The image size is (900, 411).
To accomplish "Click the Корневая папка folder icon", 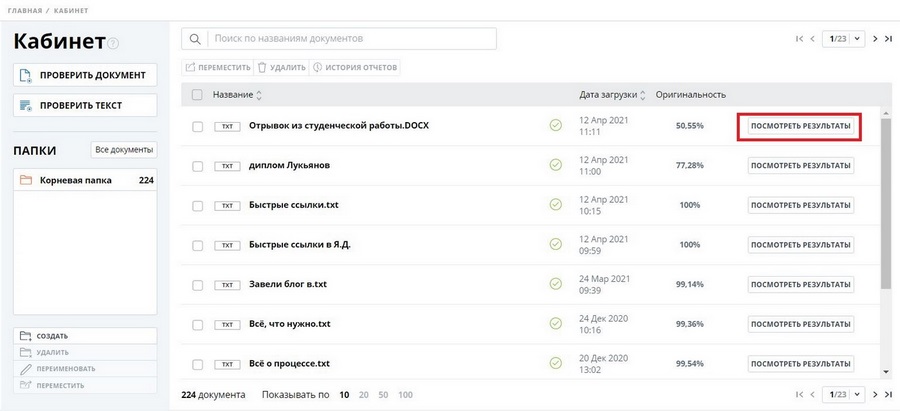I will pyautogui.click(x=25, y=180).
